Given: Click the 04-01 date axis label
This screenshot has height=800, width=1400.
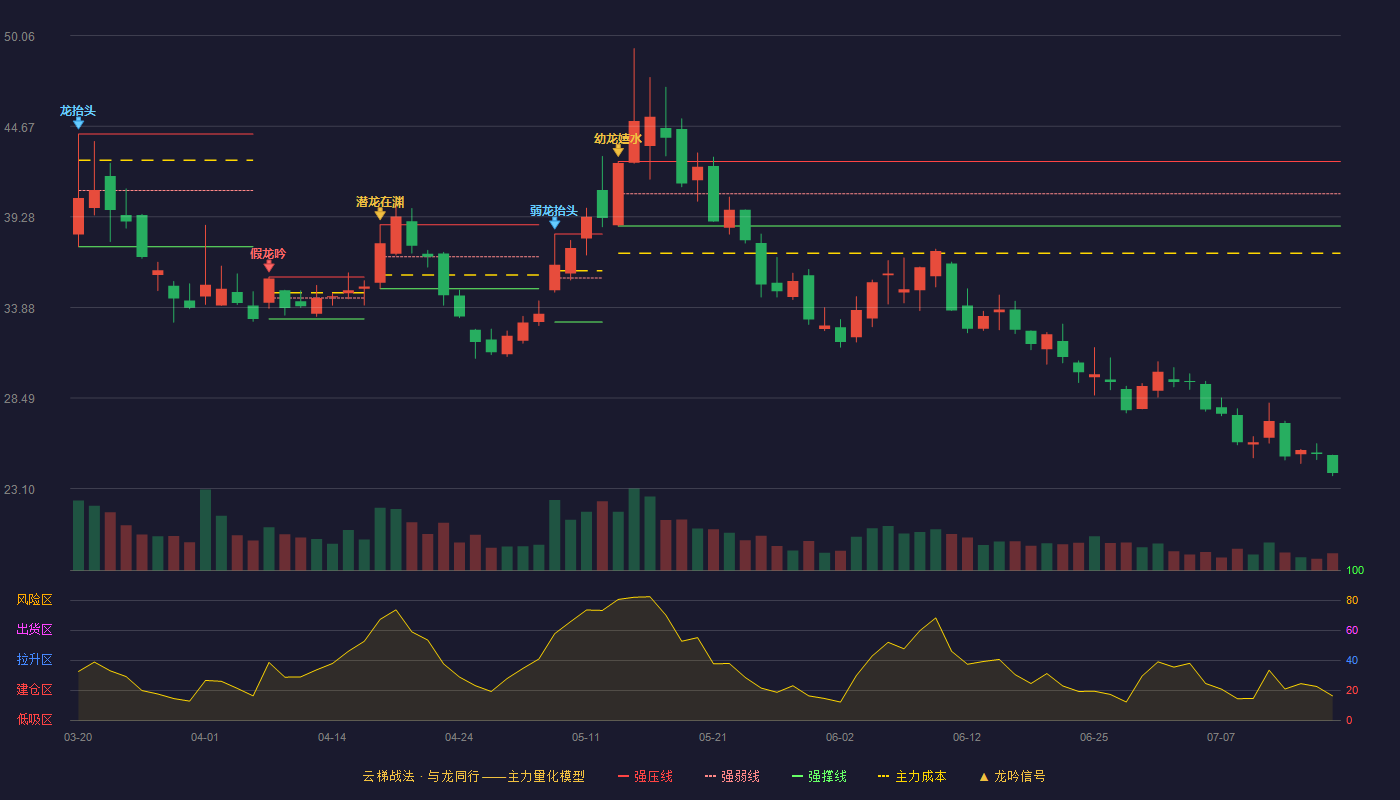Looking at the screenshot, I should [205, 737].
